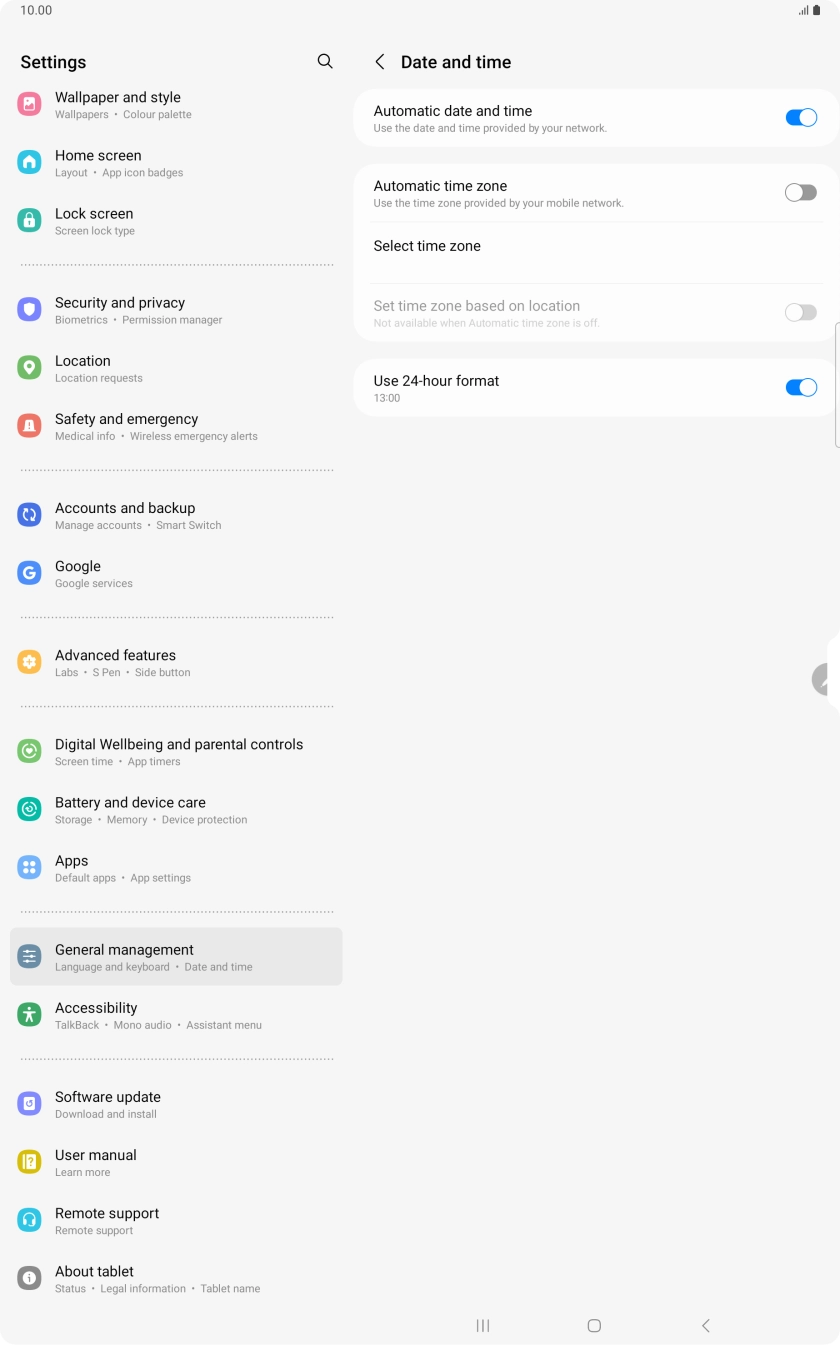The height and width of the screenshot is (1345, 840).
Task: Tap the Location pin icon
Action: coord(30,367)
